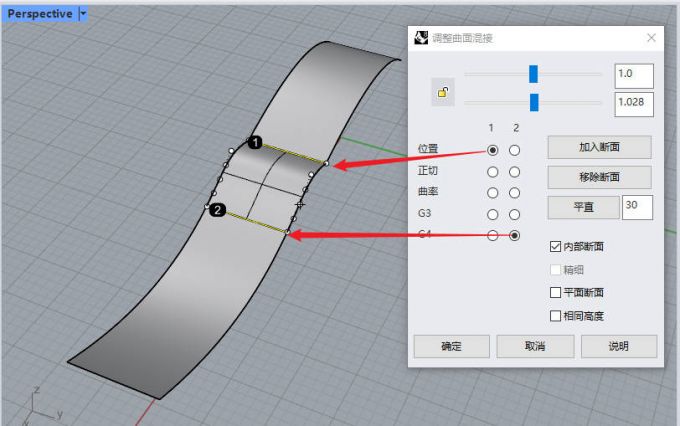The width and height of the screenshot is (680, 426).
Task: Cancel with the 取消 button
Action: click(x=535, y=346)
